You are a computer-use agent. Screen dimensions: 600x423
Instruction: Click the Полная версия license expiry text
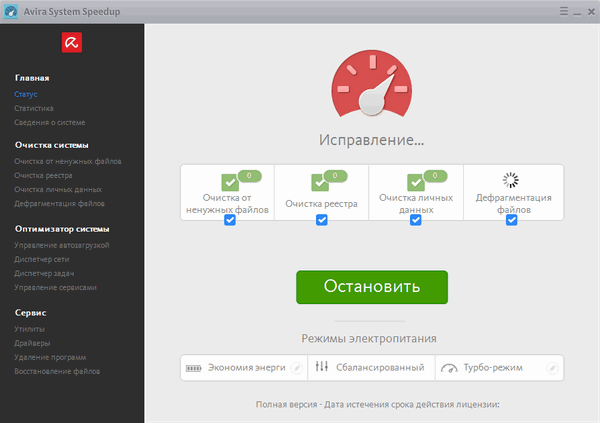tap(377, 405)
